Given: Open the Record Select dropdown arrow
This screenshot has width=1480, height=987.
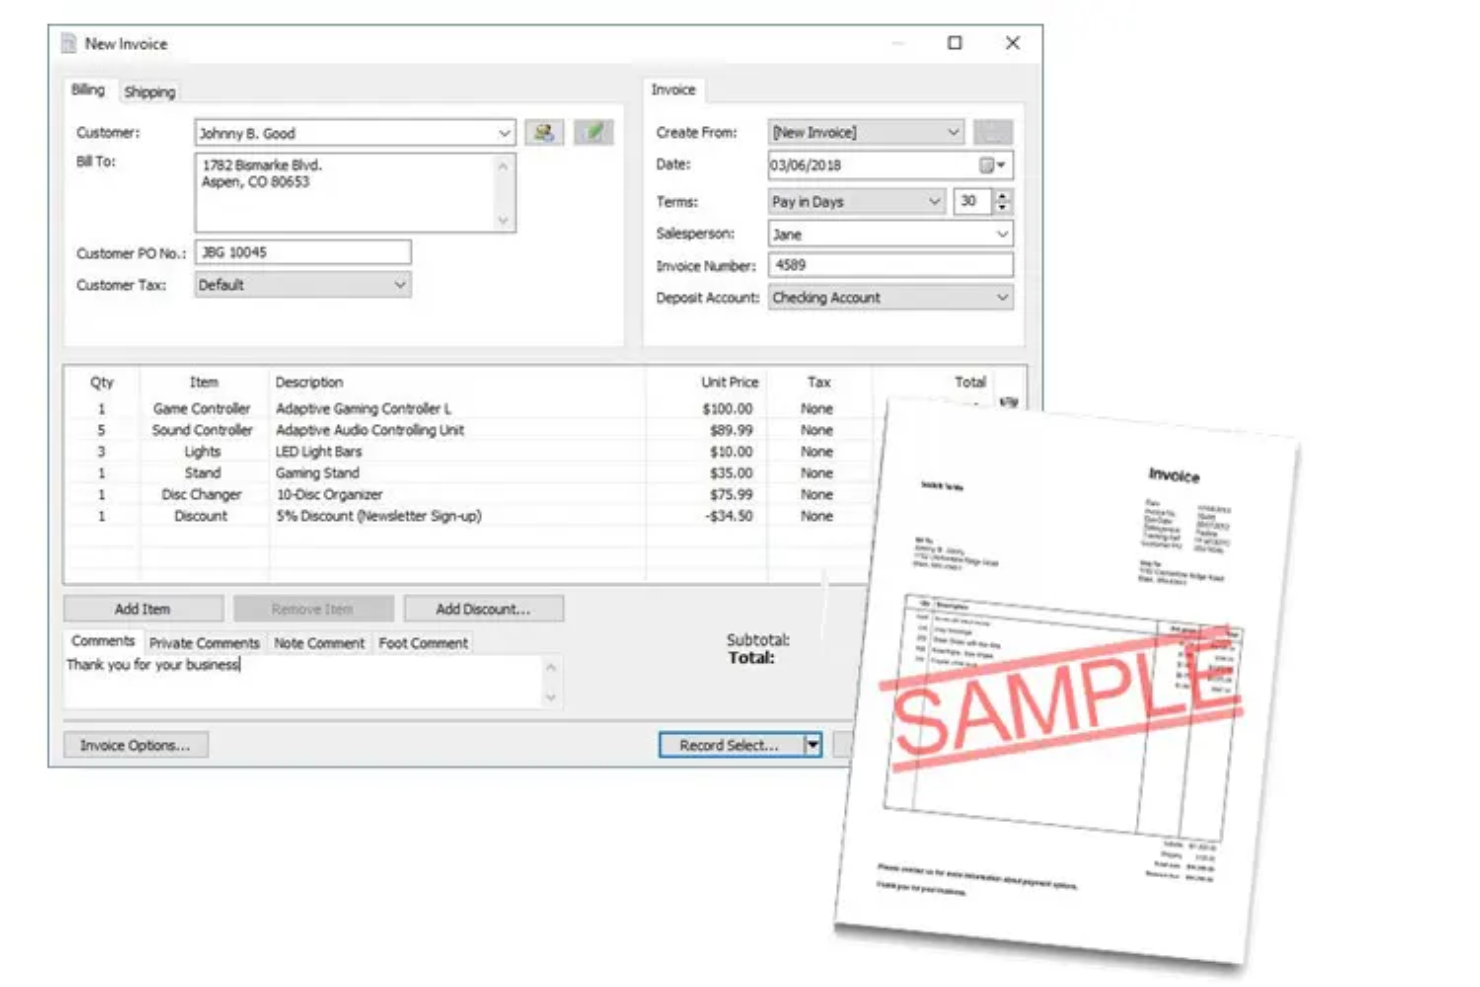Looking at the screenshot, I should [x=813, y=745].
